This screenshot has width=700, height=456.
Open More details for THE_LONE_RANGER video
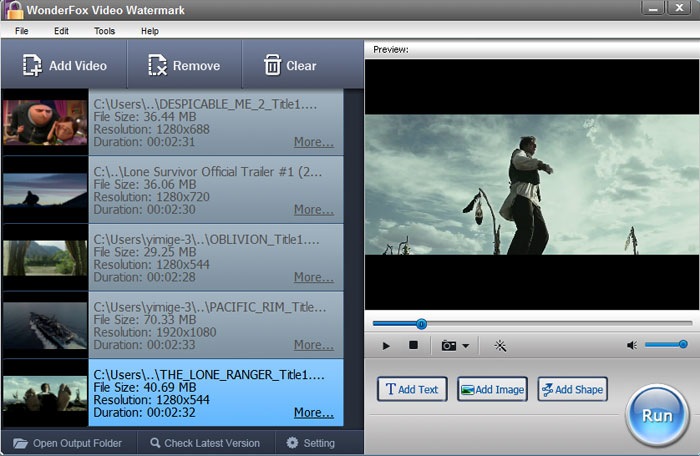(x=313, y=413)
